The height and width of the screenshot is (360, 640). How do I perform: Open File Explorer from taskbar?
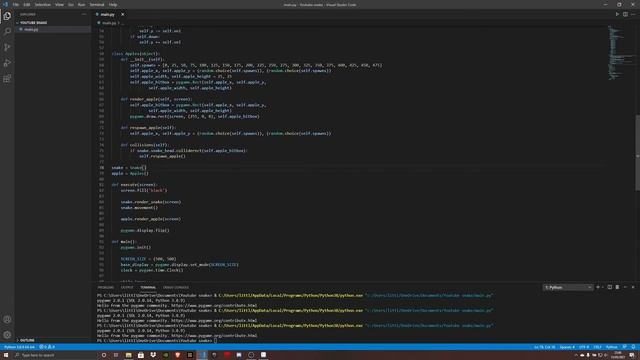click(x=128, y=355)
